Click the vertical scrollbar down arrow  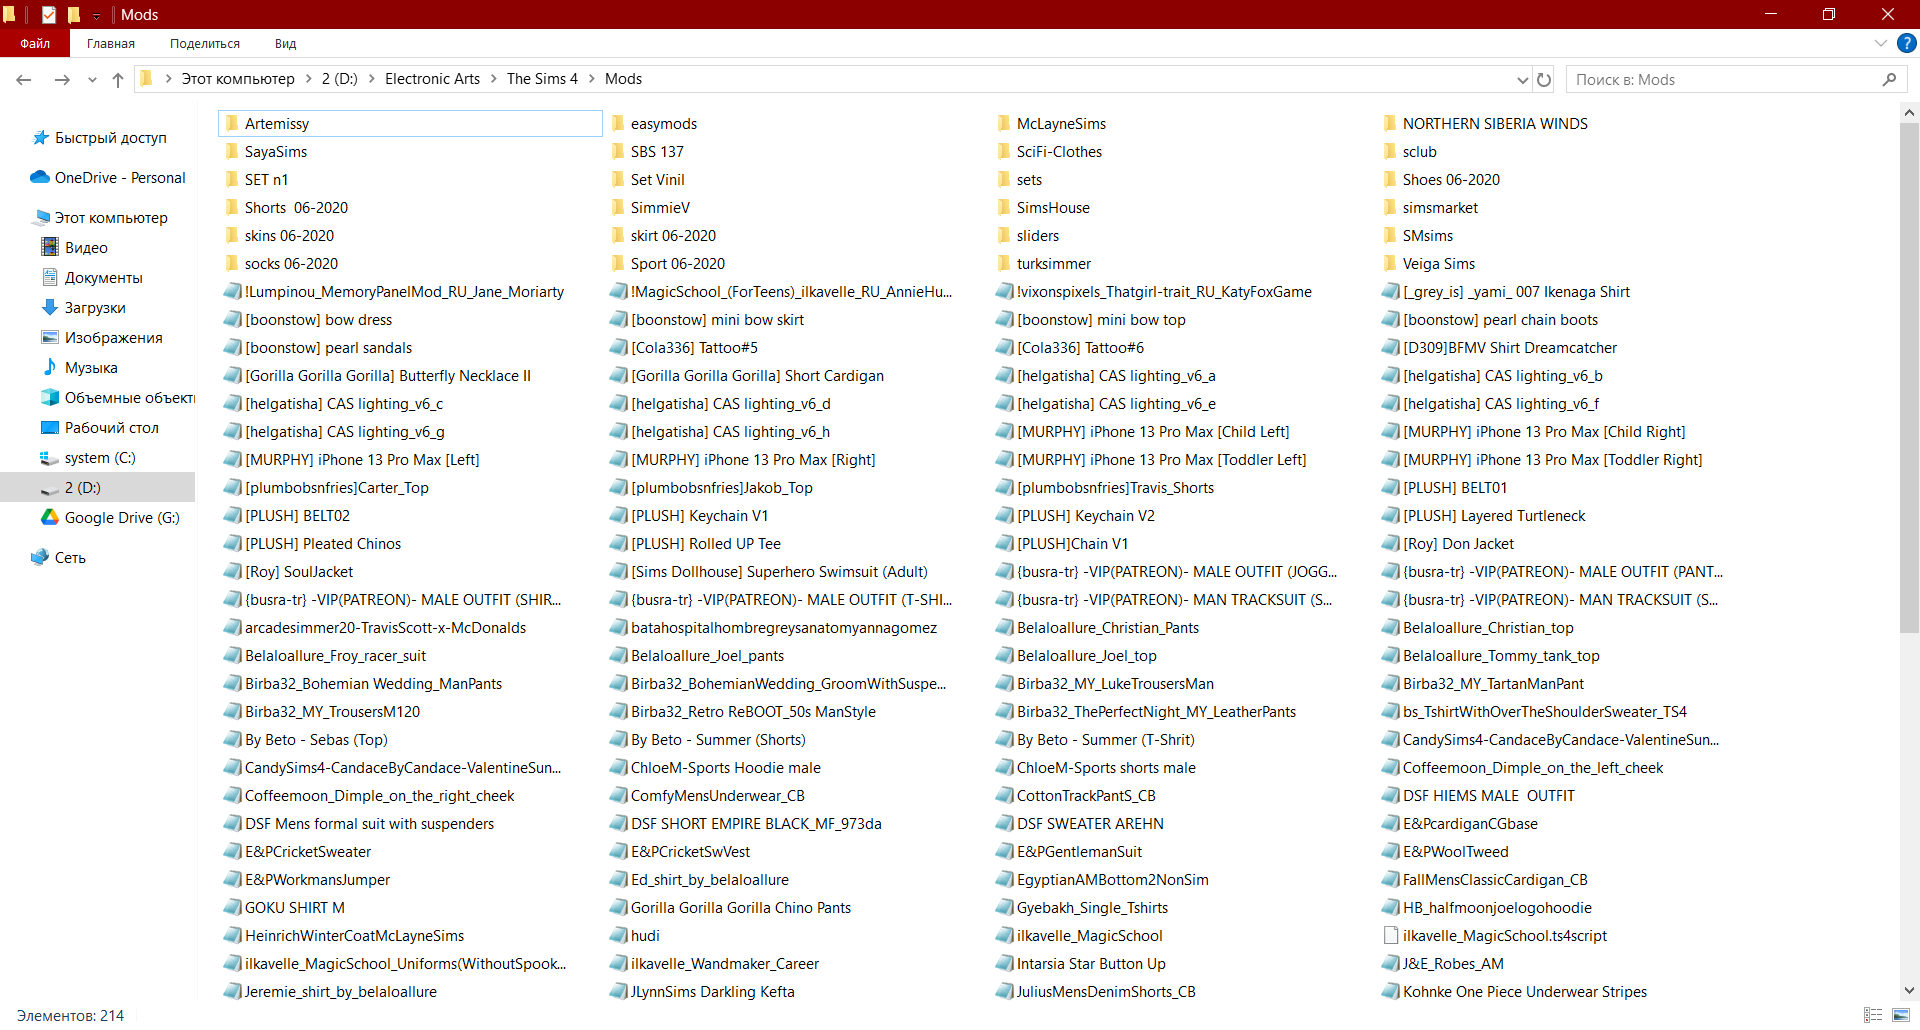click(1909, 991)
